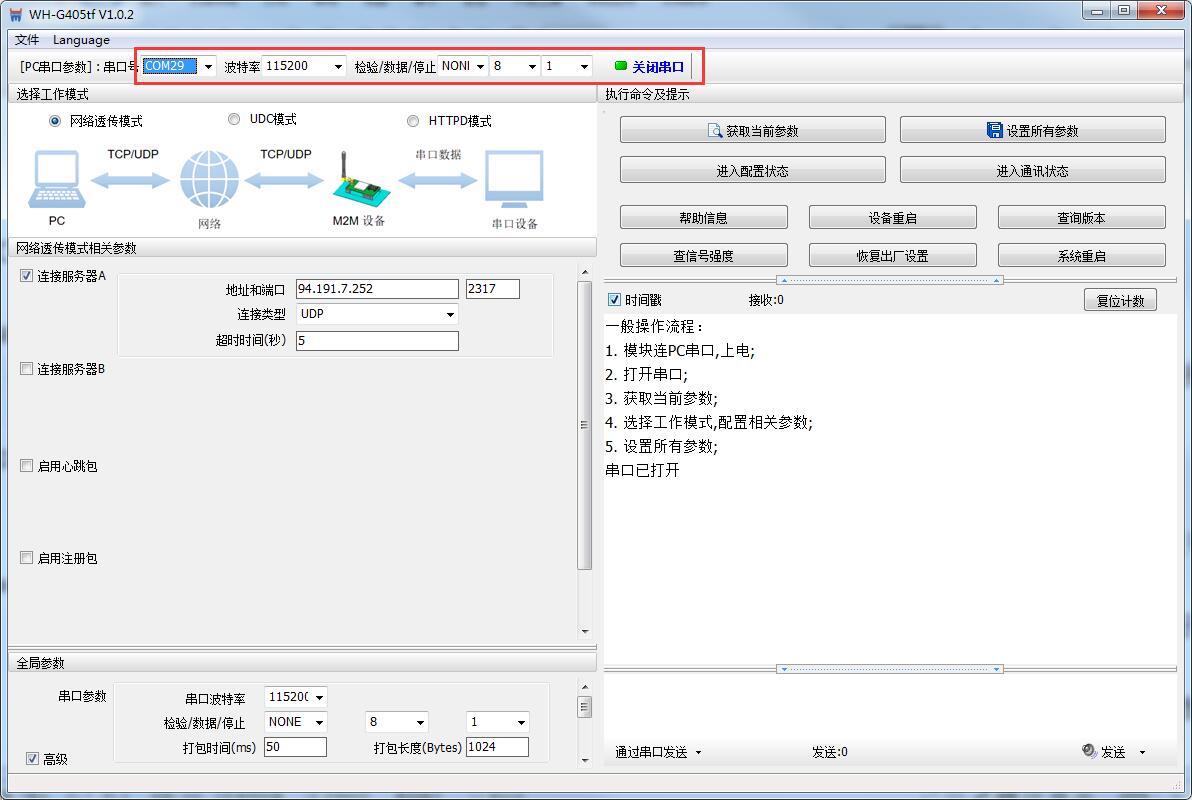The height and width of the screenshot is (800, 1192).
Task: Select the HTTPD mode radio button
Action: pos(413,121)
